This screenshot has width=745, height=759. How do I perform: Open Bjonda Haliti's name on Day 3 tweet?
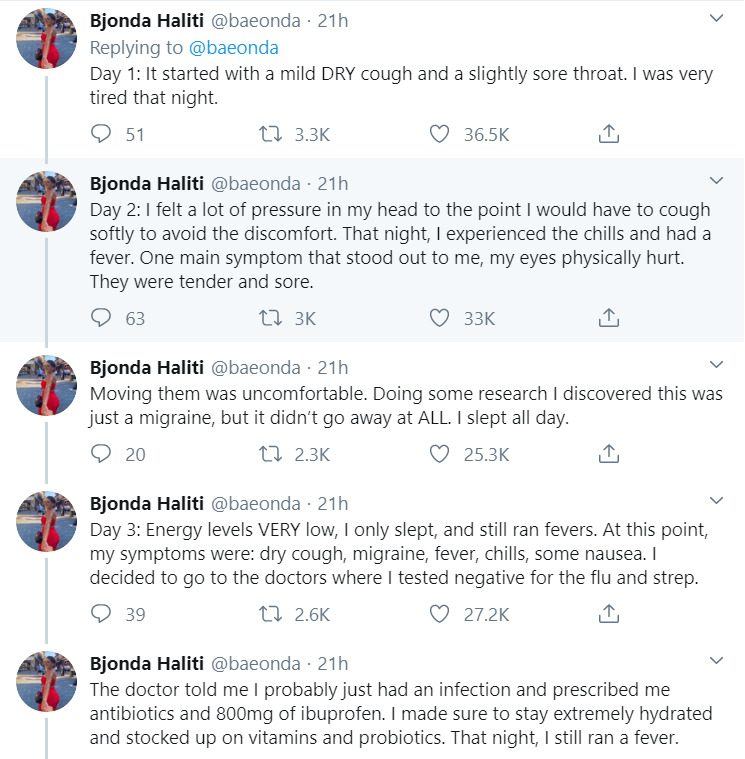(147, 503)
